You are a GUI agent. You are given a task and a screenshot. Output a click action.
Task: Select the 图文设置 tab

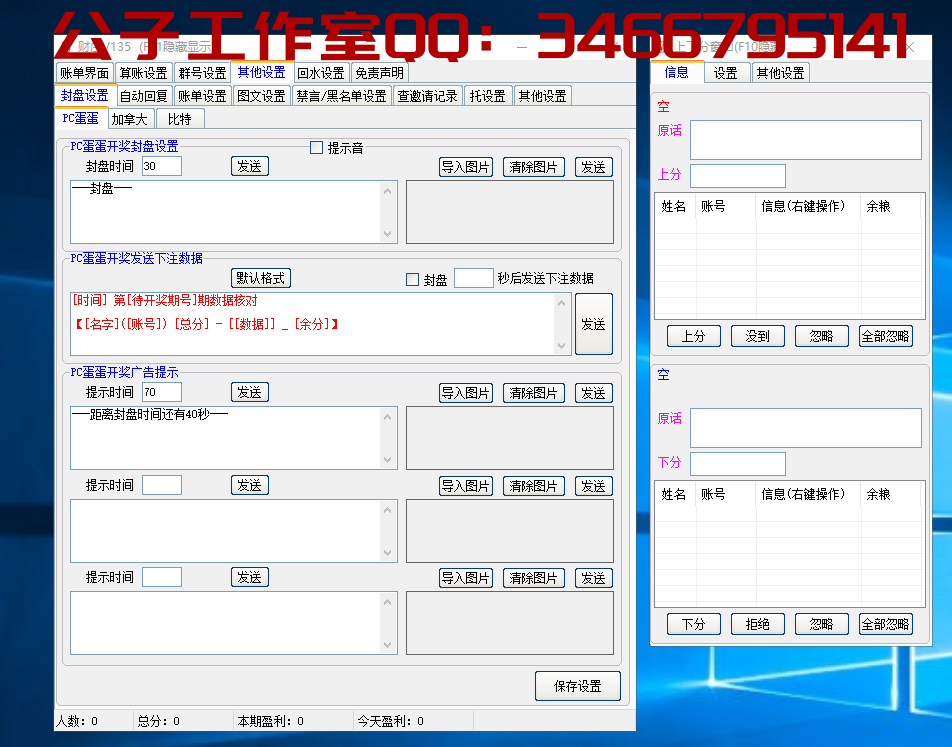tap(261, 97)
